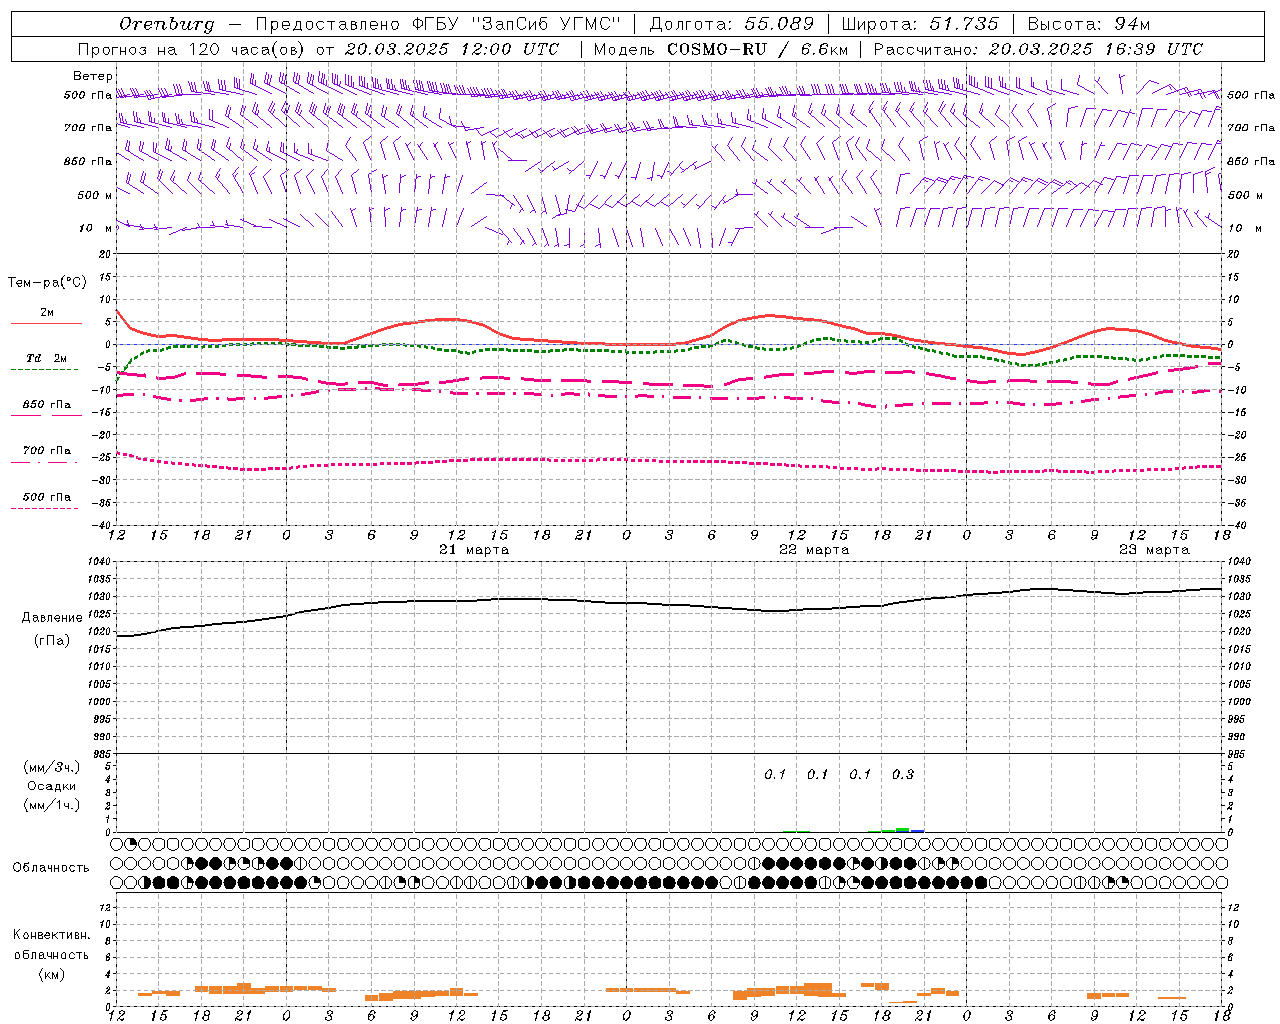Click the Давление pressure panel label
This screenshot has width=1280, height=1024.
point(52,618)
